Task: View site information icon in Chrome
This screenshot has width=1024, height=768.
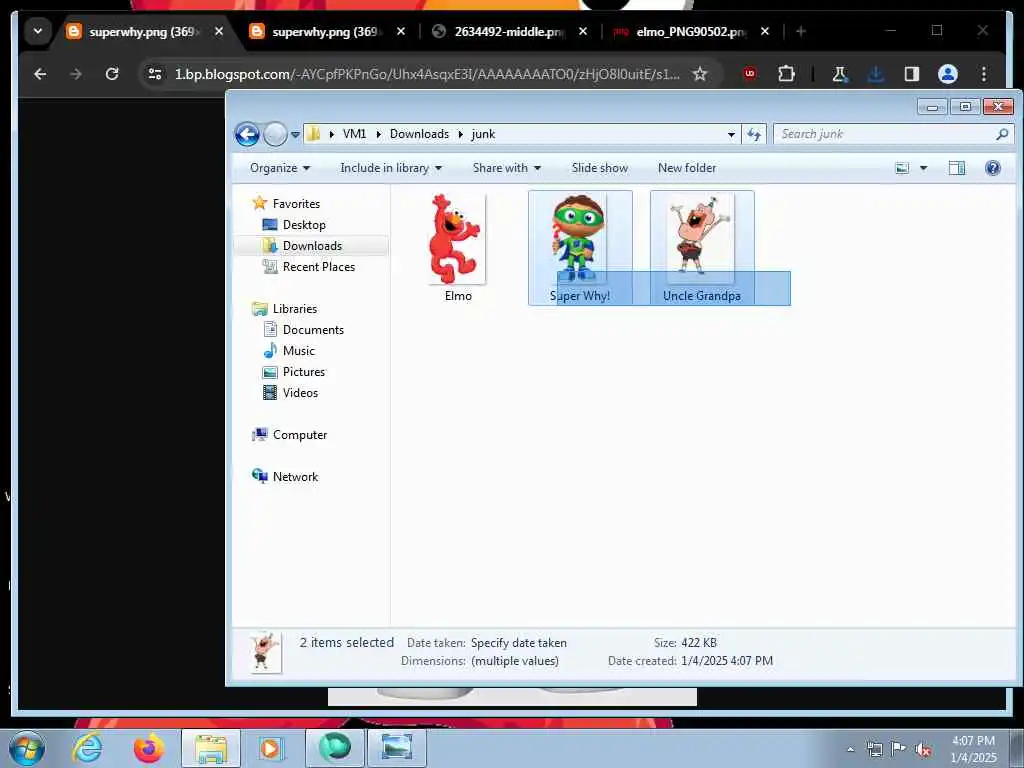Action: coord(154,74)
